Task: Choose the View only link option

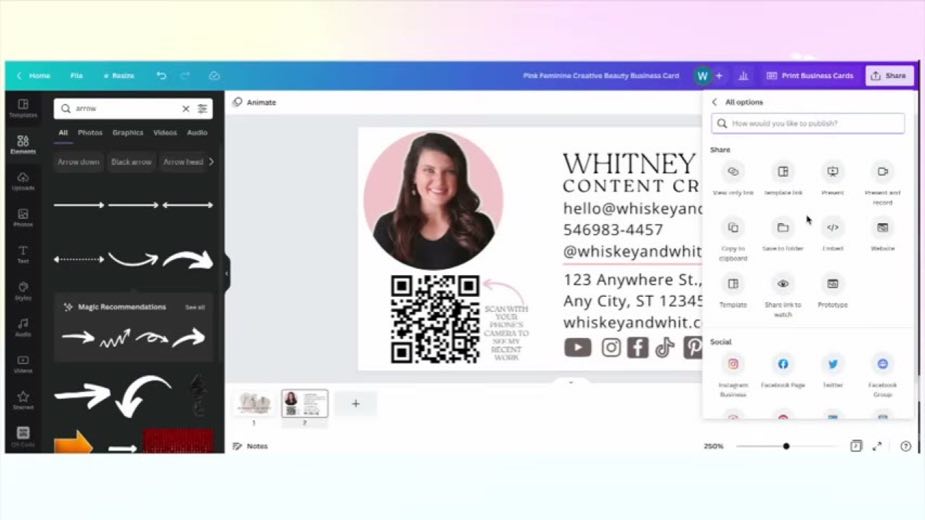Action: pyautogui.click(x=733, y=179)
